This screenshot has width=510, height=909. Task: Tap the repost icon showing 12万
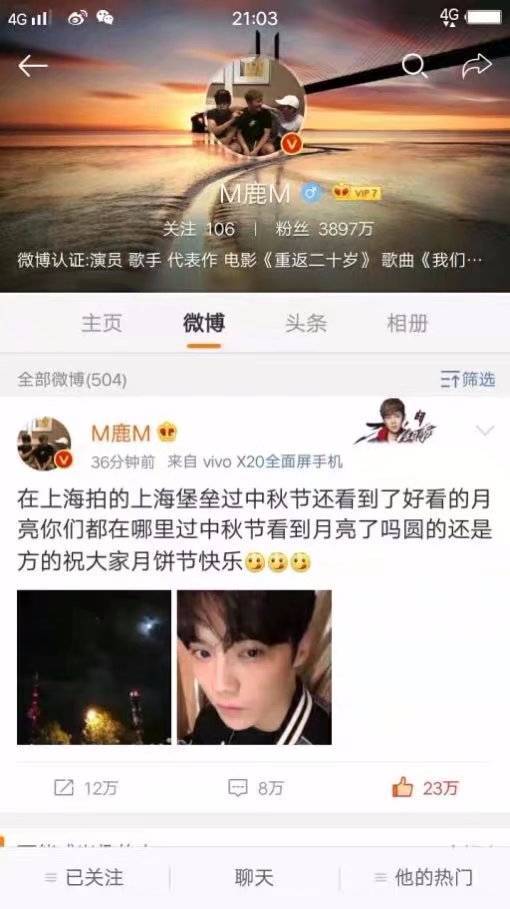[x=64, y=787]
